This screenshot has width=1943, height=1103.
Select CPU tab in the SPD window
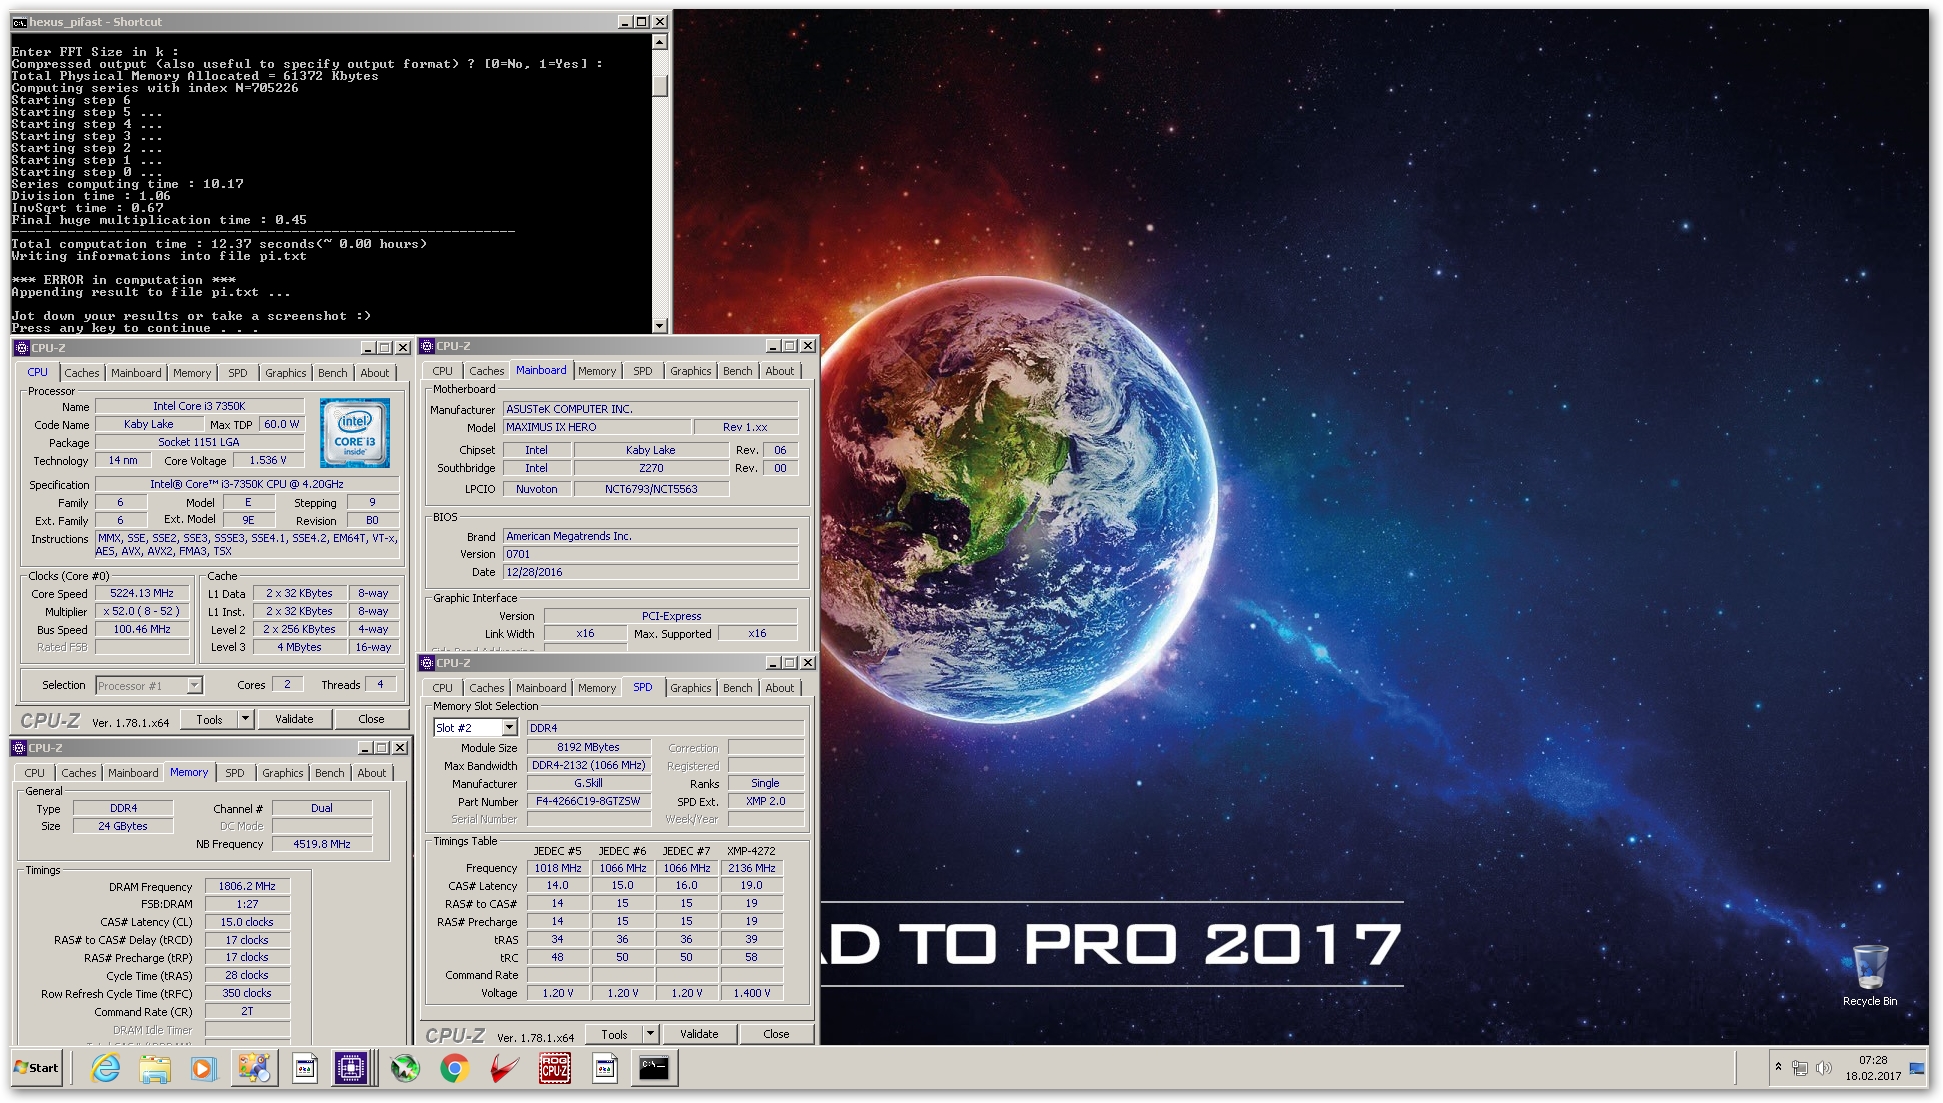(442, 688)
